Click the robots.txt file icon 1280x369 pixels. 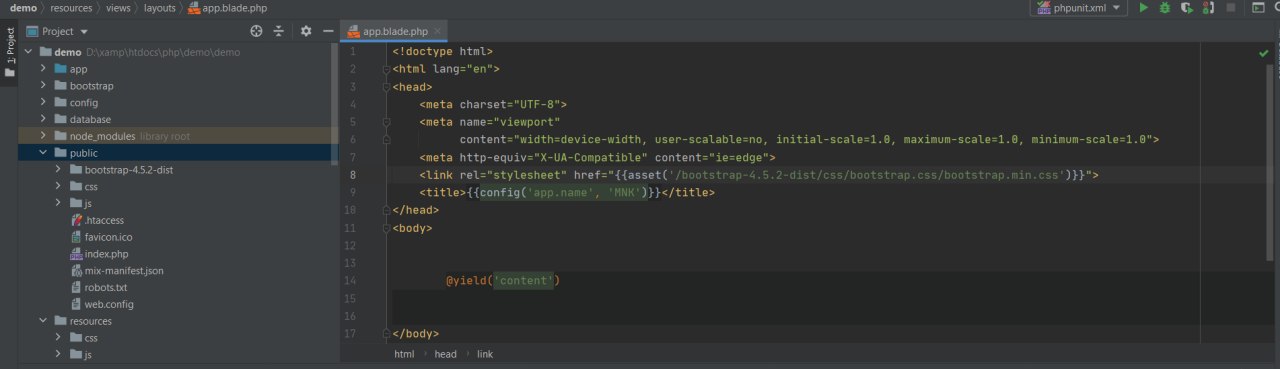(76, 287)
